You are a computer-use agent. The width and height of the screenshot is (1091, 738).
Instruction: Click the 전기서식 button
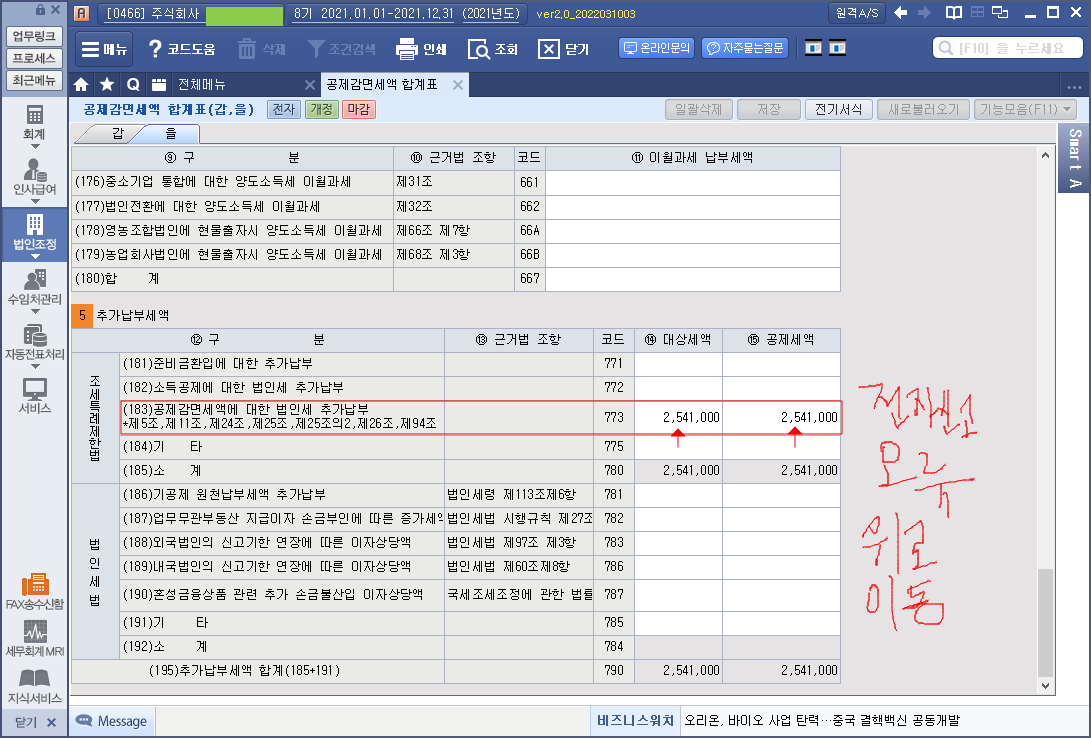point(838,109)
